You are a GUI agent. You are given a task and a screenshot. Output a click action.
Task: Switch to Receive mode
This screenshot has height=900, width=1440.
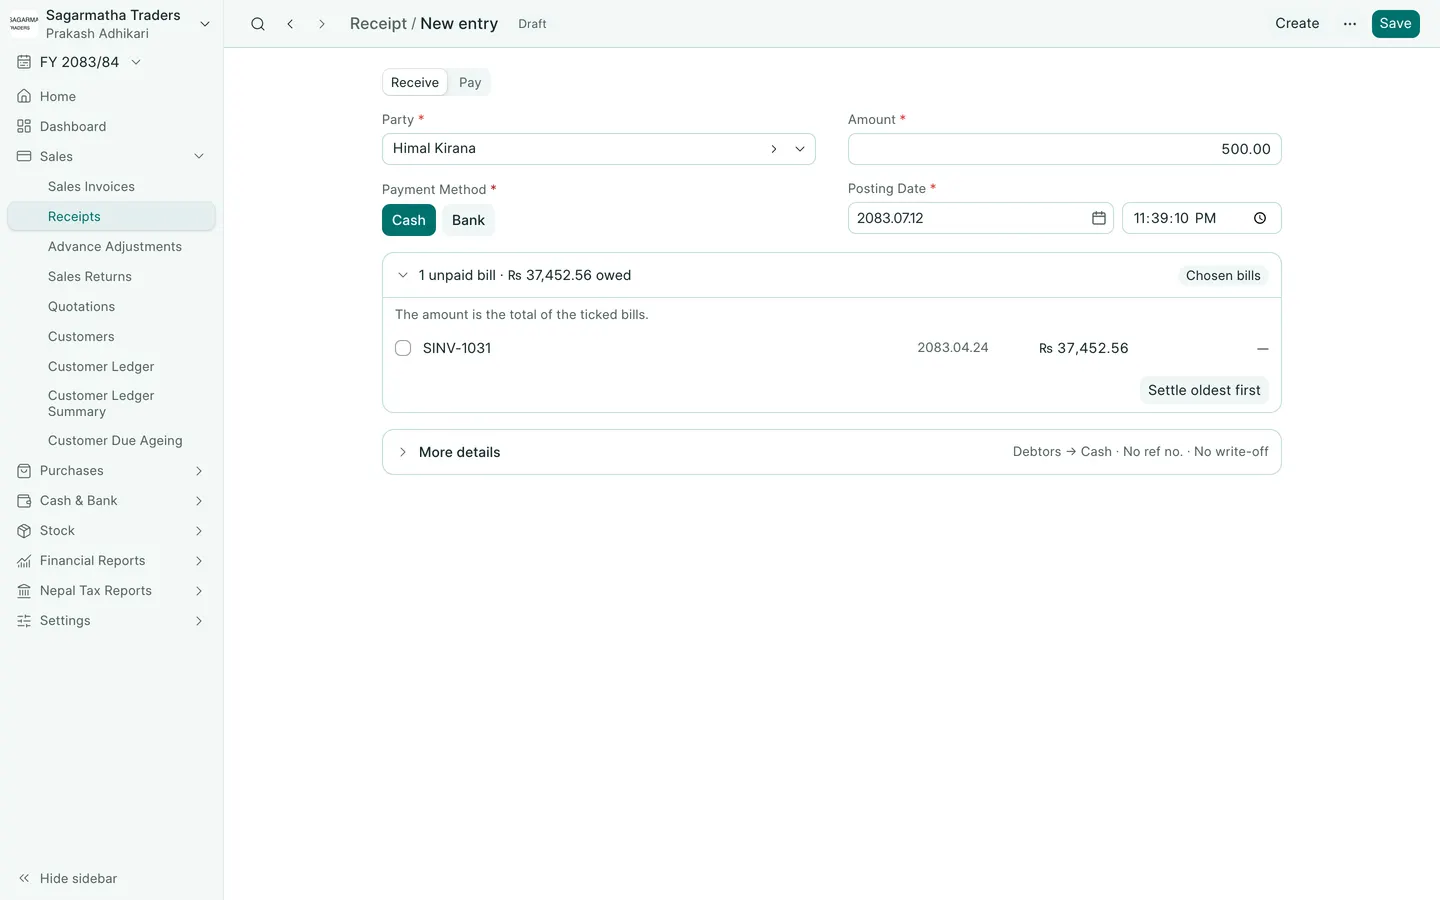(415, 83)
